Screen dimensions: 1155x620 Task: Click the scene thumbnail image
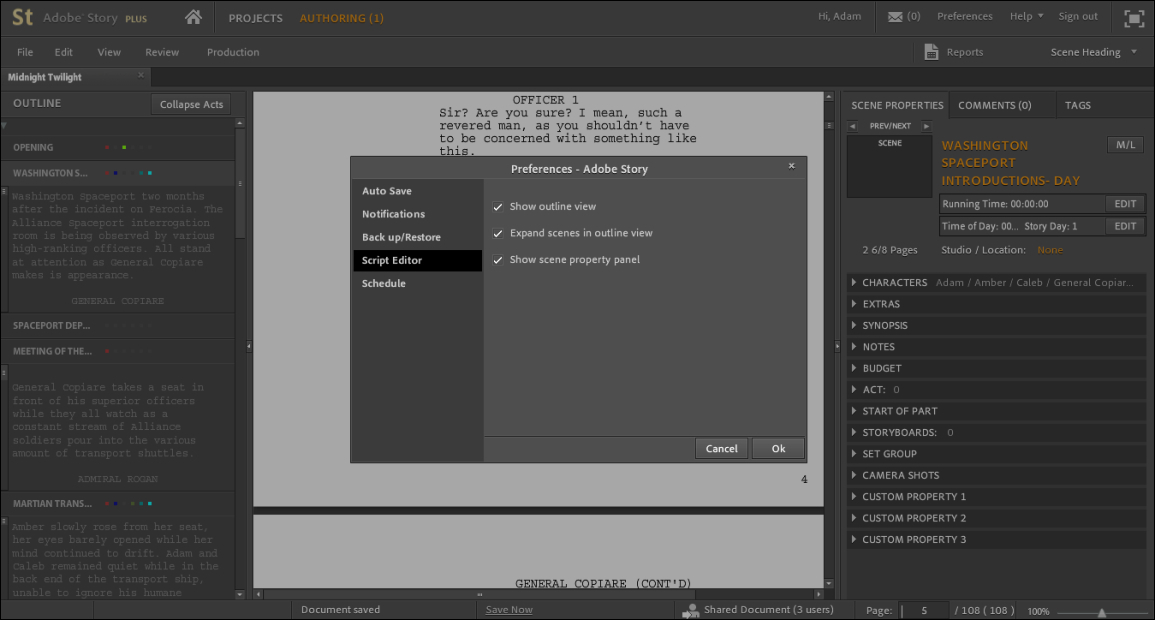(x=889, y=166)
